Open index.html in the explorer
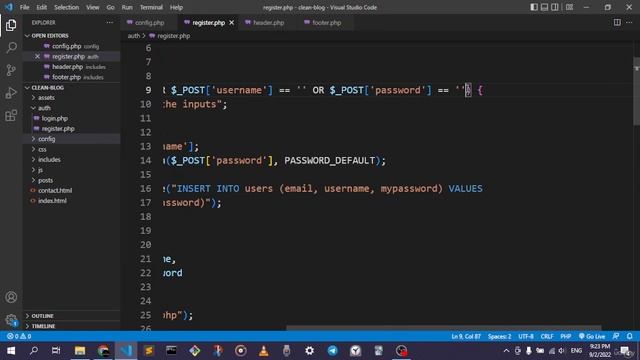This screenshot has width=640, height=360. [71, 201]
